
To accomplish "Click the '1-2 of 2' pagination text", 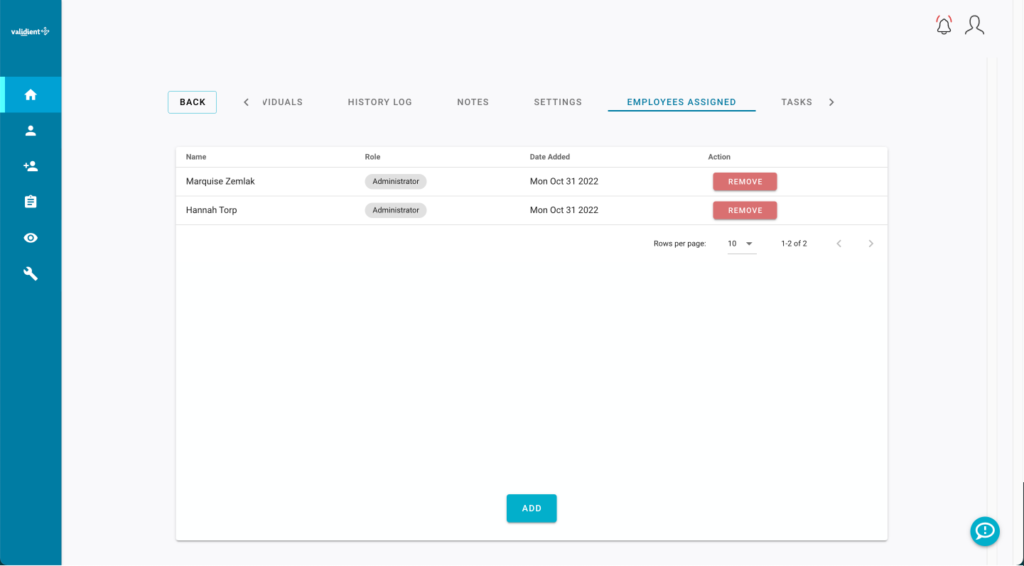I will [x=794, y=244].
